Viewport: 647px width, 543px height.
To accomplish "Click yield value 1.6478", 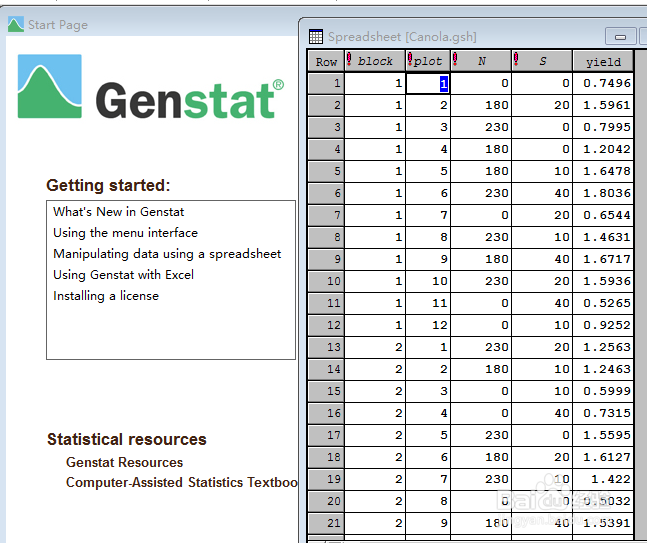I will point(603,171).
